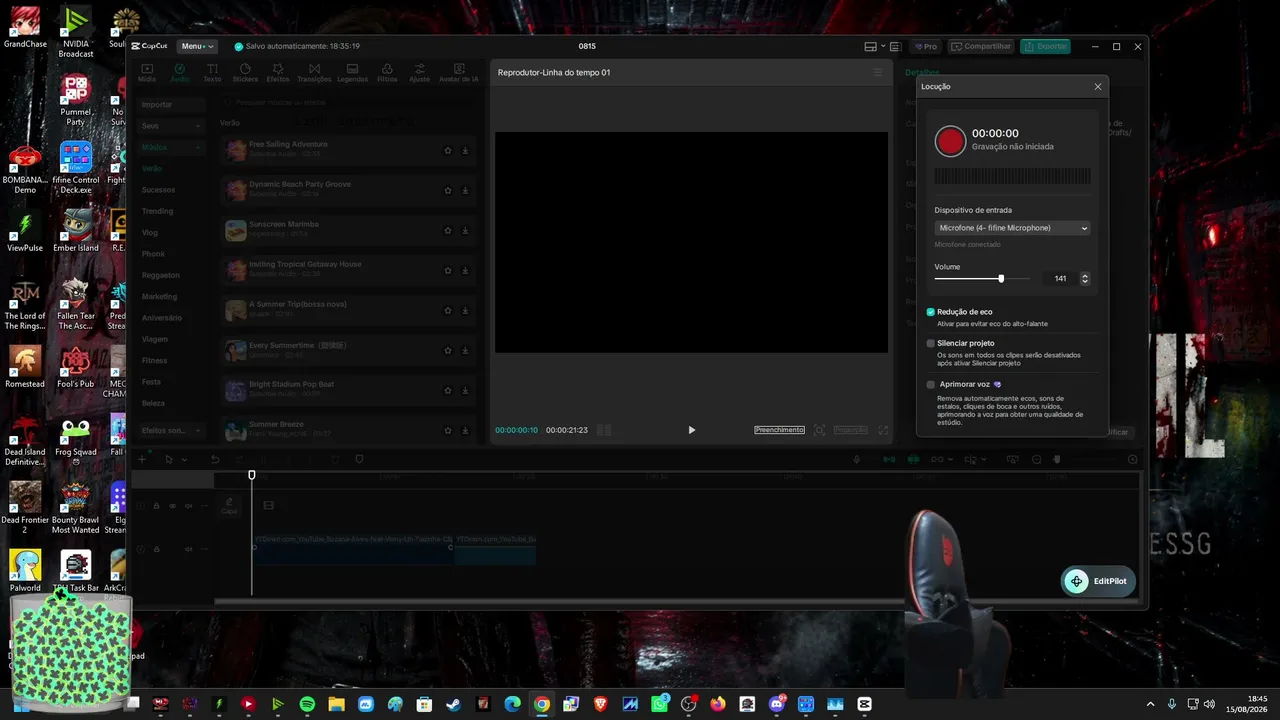Click the Exportar button
The height and width of the screenshot is (720, 1280).
click(x=1045, y=46)
